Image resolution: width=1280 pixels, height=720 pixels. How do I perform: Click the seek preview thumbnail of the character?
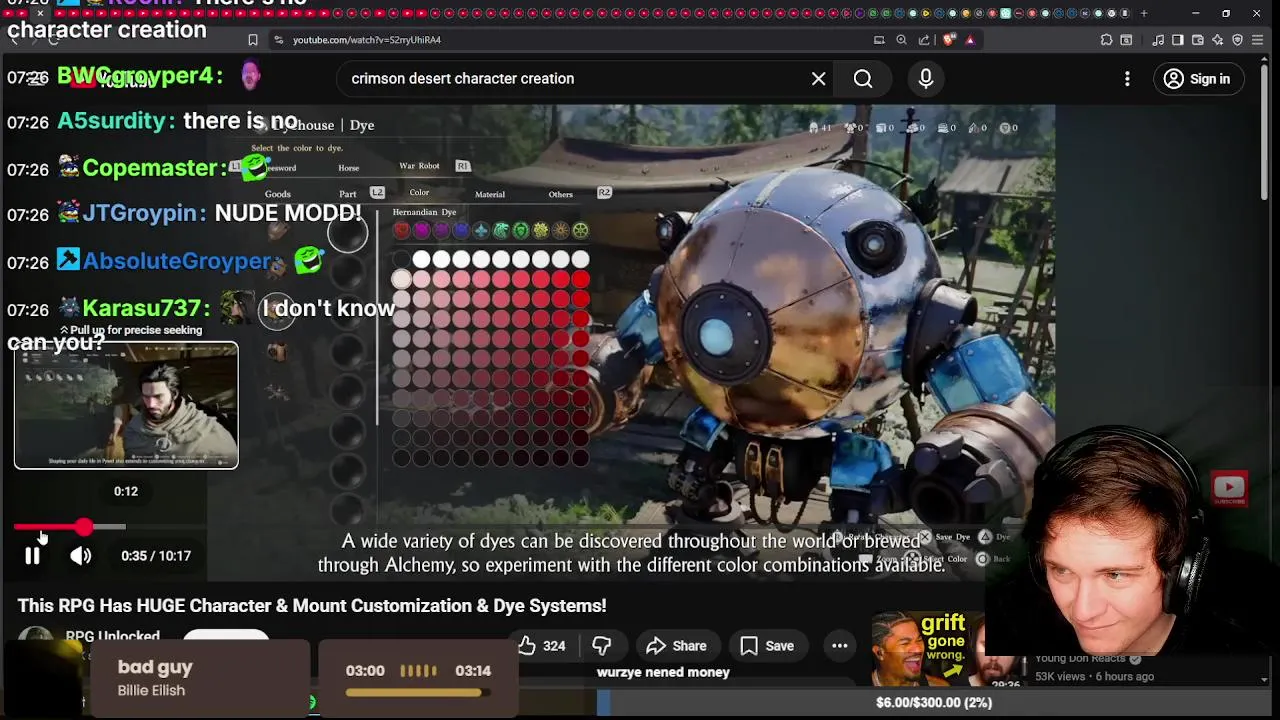click(126, 406)
